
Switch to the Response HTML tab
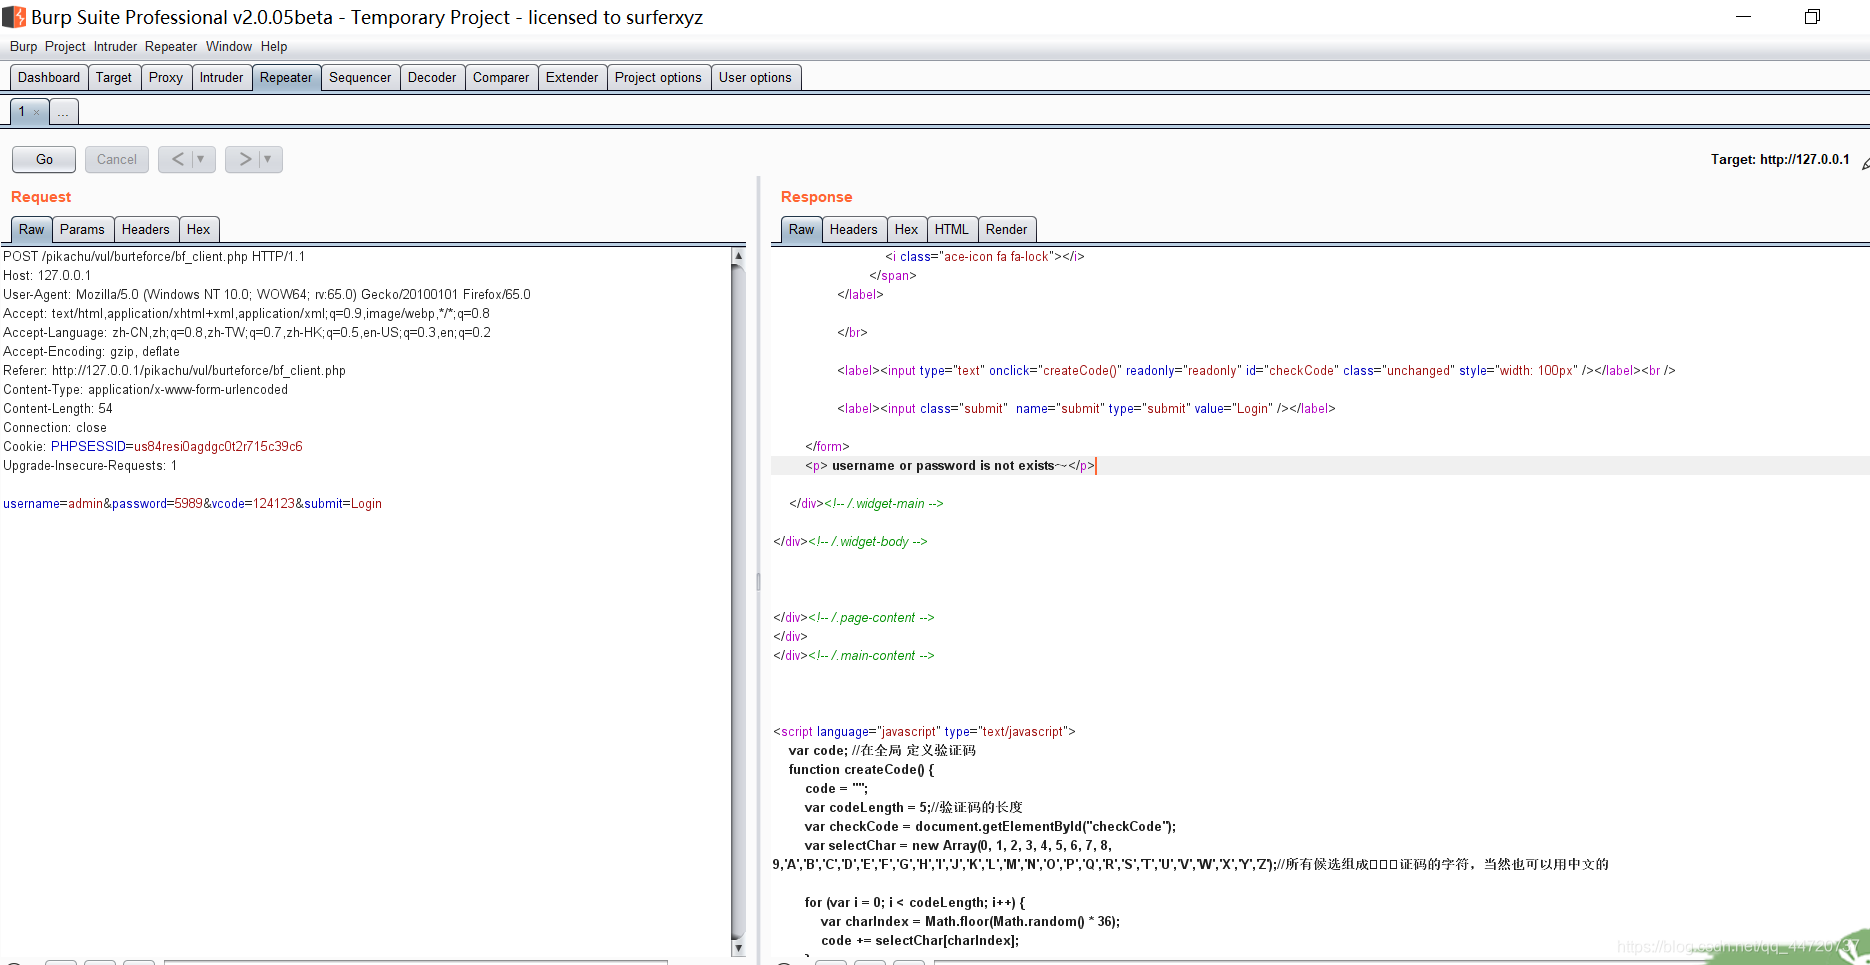click(952, 229)
